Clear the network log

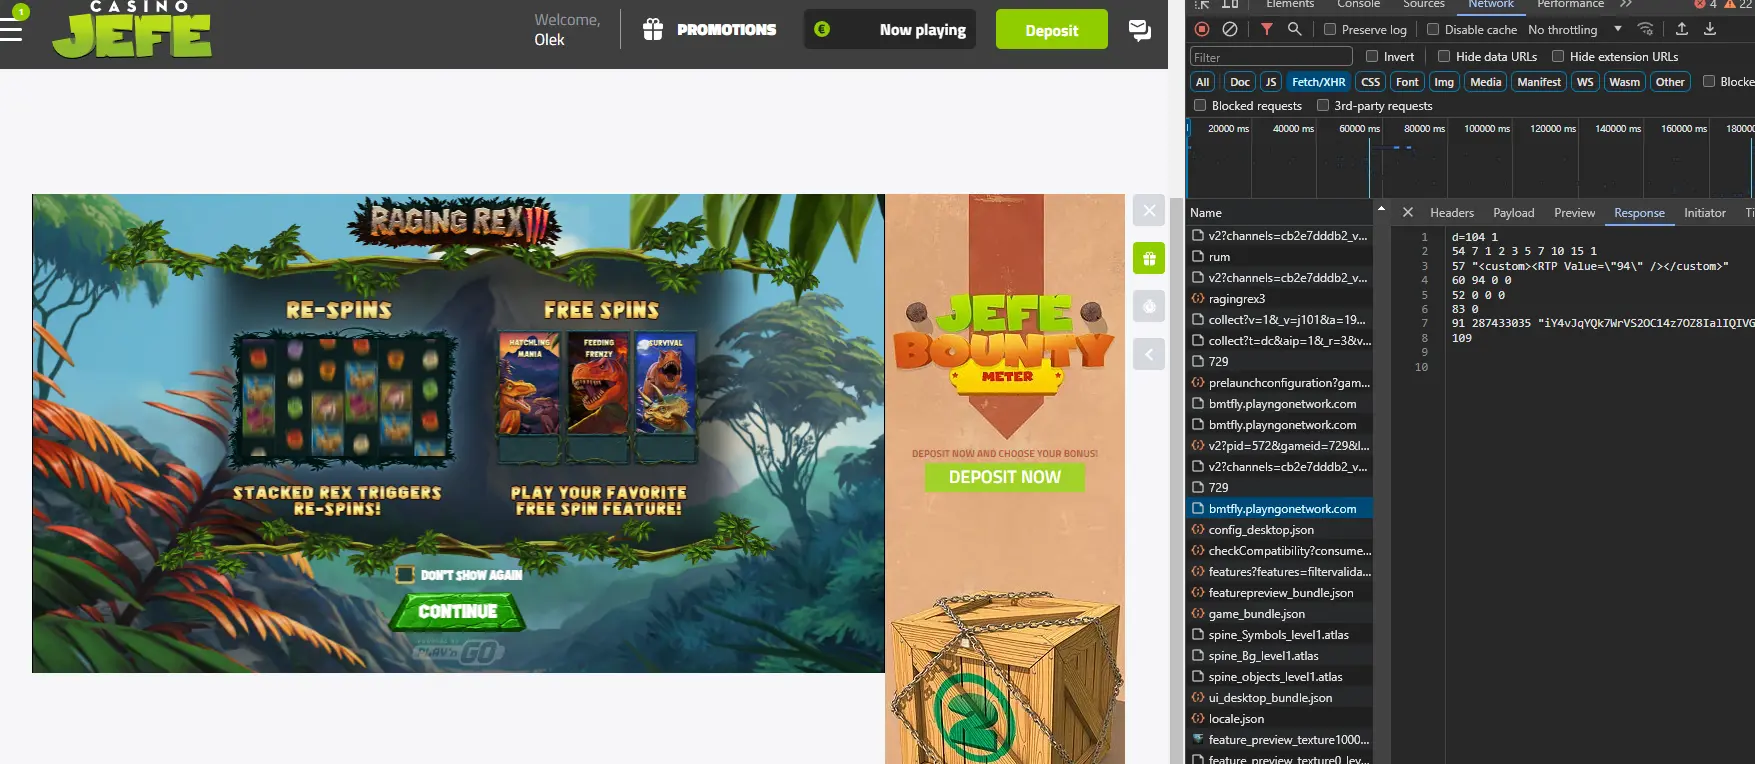(x=1230, y=29)
